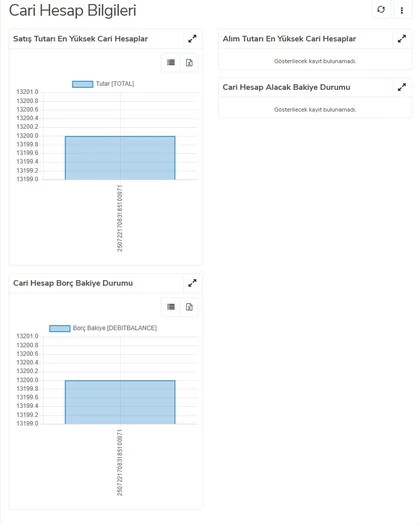
Task: Open the three-dot more options menu
Action: [402, 10]
